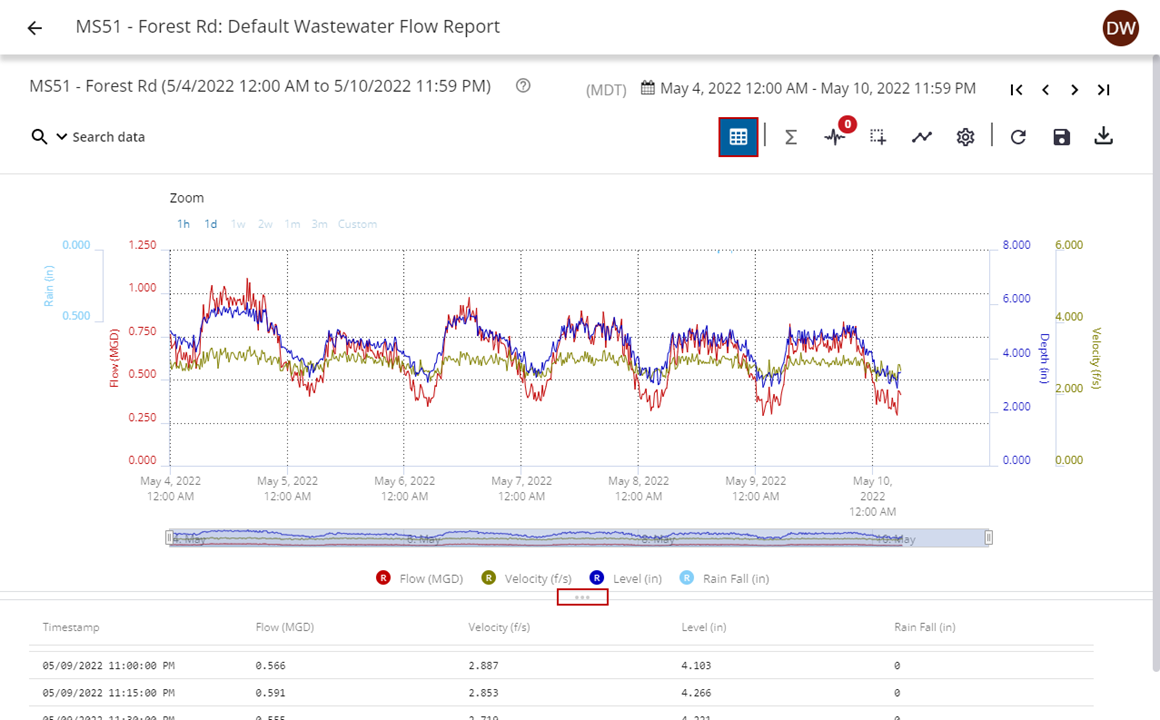Refresh the report data
Screen dimensions: 1160x720
click(x=1018, y=137)
